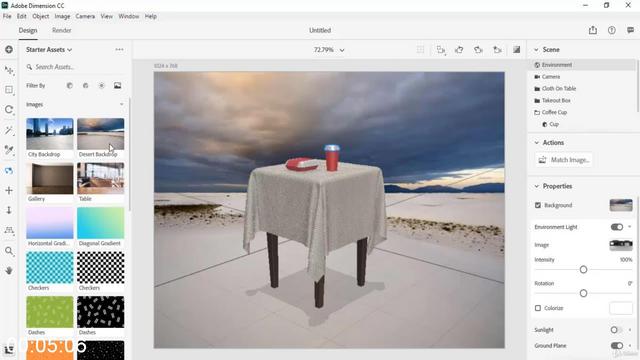Select the Magic Wand tool
The image size is (640, 360).
(9, 130)
